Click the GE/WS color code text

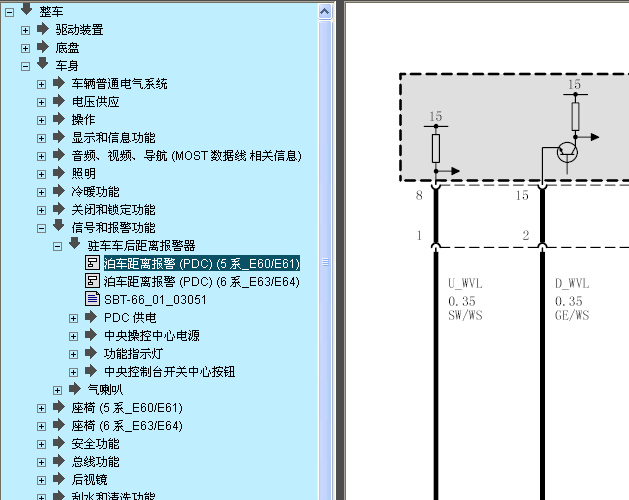[x=572, y=315]
